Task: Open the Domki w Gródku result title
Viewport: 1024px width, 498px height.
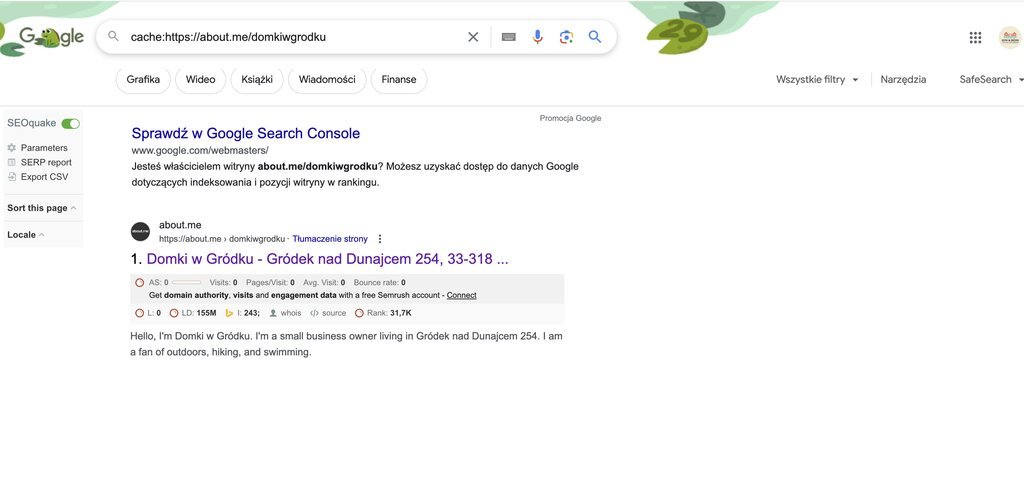Action: (327, 259)
